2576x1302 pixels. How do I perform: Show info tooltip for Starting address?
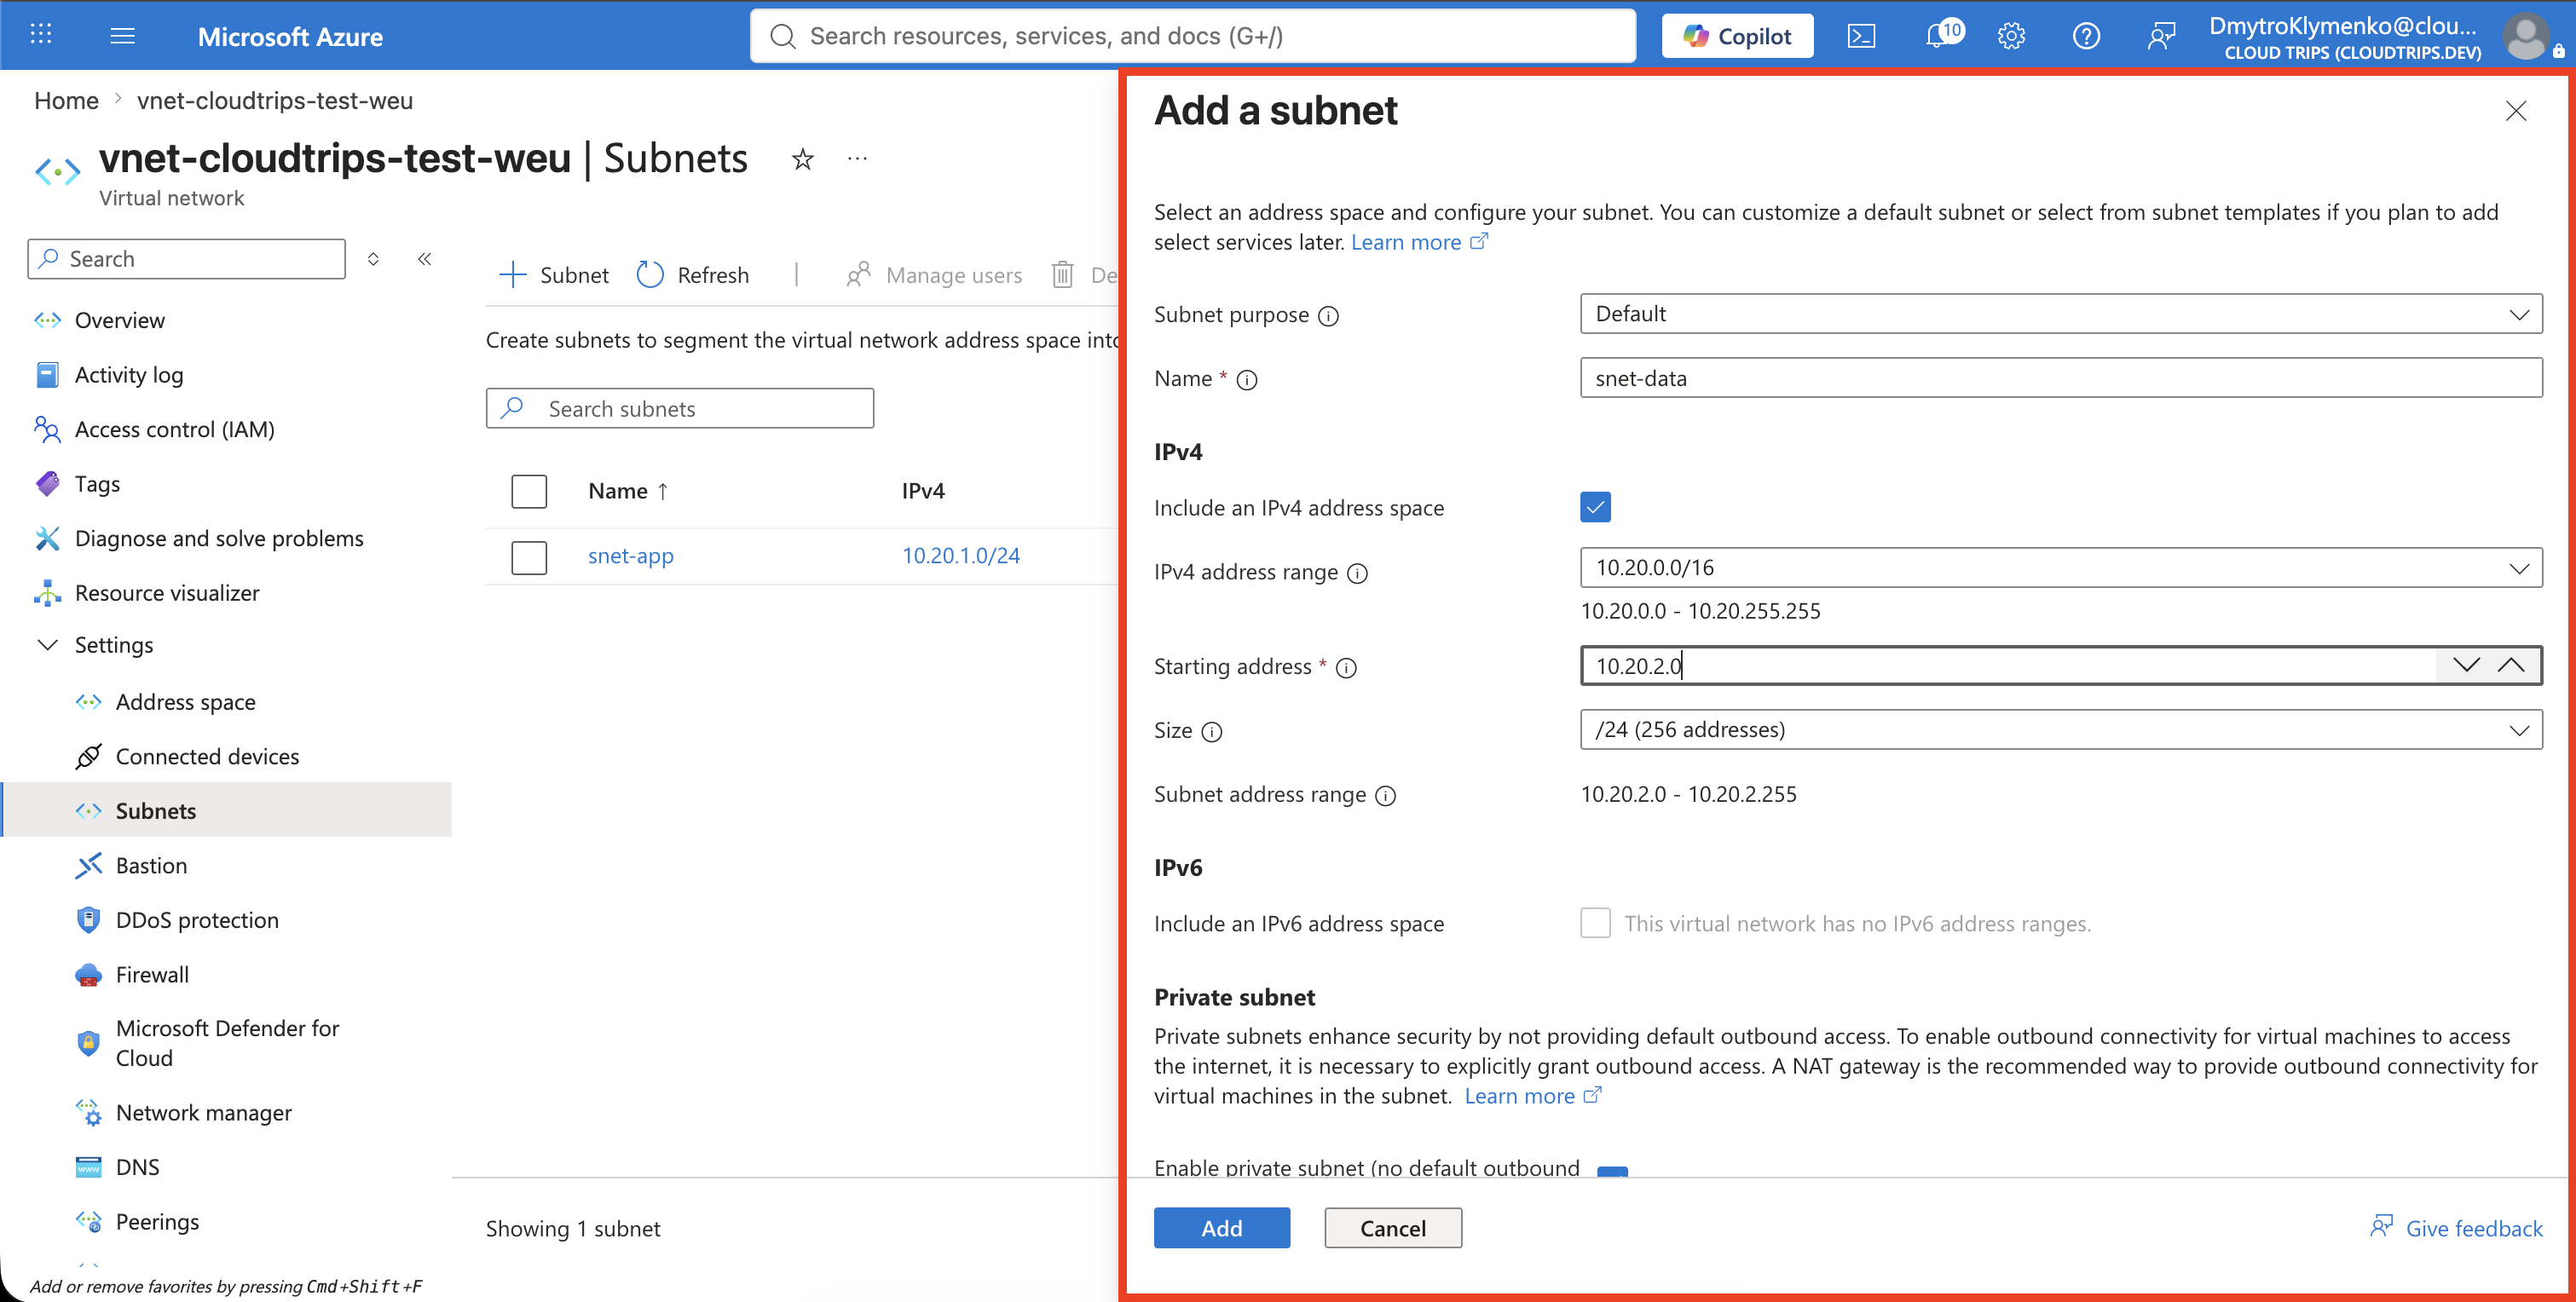(x=1346, y=668)
